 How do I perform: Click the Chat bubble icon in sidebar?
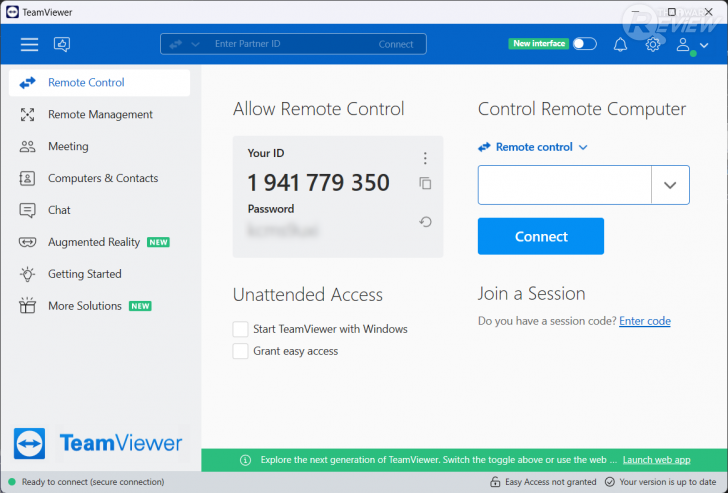tap(27, 210)
